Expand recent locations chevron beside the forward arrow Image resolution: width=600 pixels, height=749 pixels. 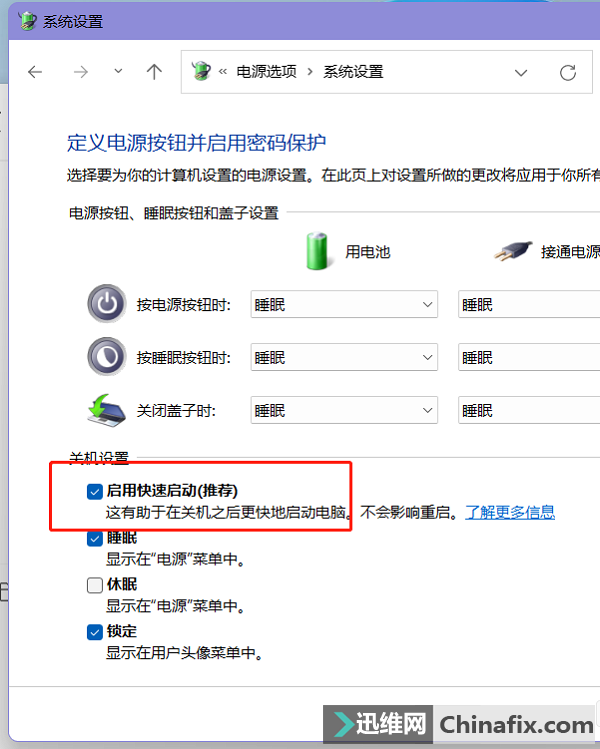(x=119, y=72)
